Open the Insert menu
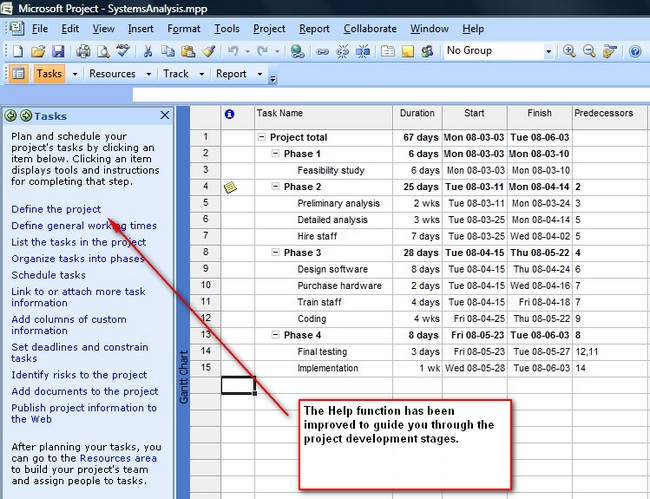This screenshot has width=650, height=499. click(x=141, y=29)
